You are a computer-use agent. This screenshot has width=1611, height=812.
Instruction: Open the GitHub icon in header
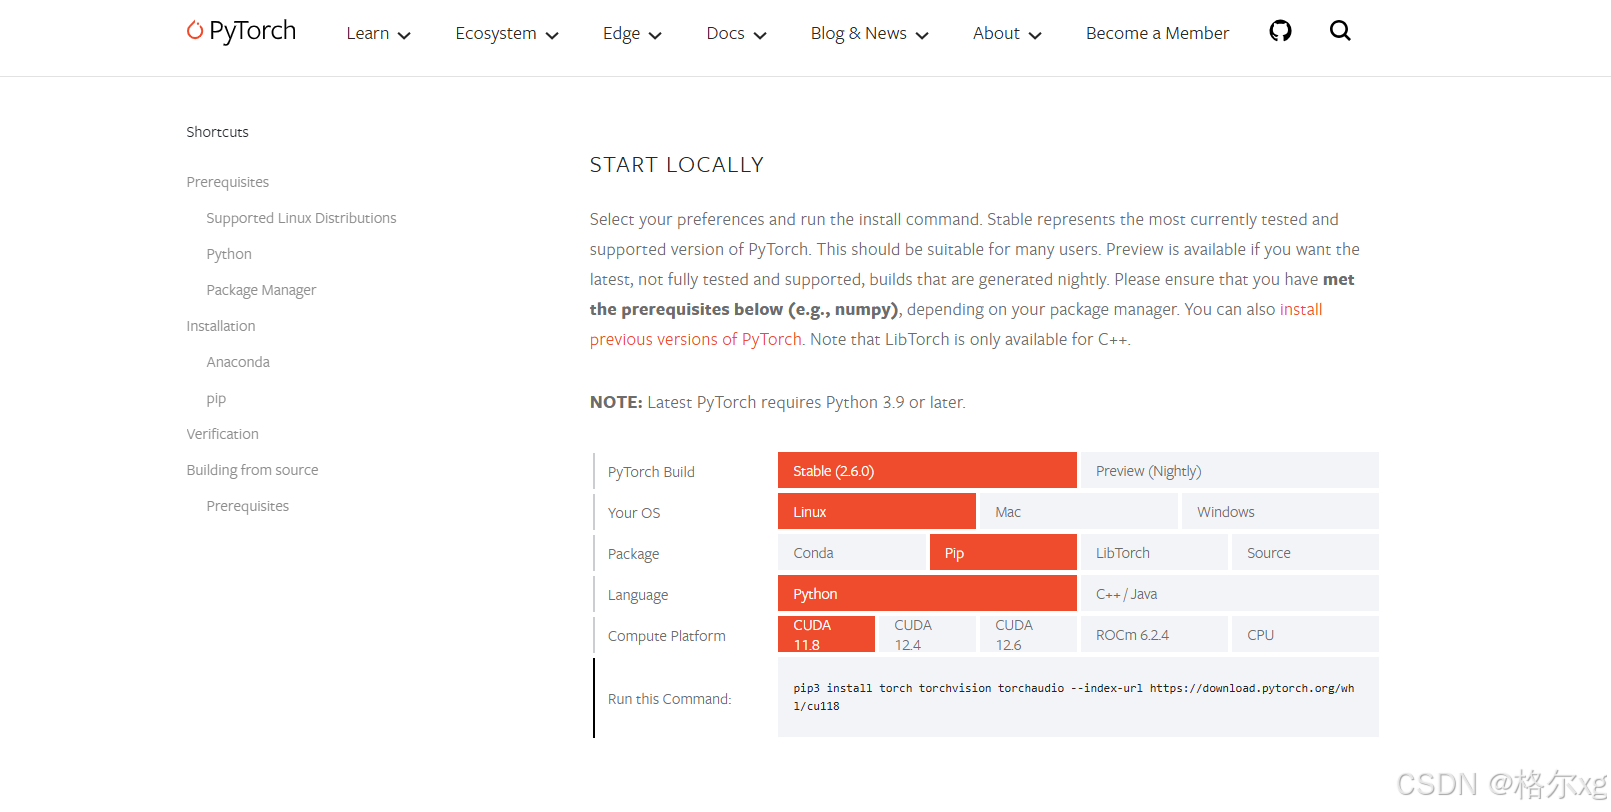click(x=1280, y=31)
